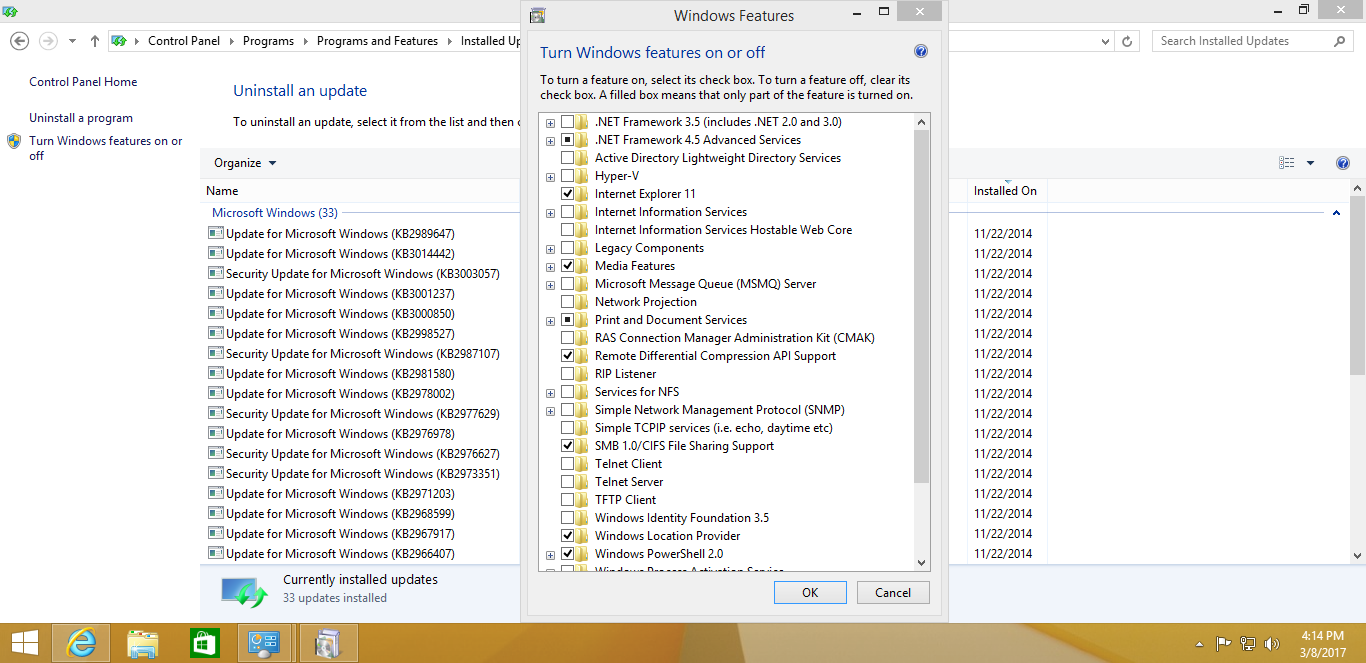Click the folder icon next to Hyper-V
This screenshot has height=663, width=1366.
[583, 176]
